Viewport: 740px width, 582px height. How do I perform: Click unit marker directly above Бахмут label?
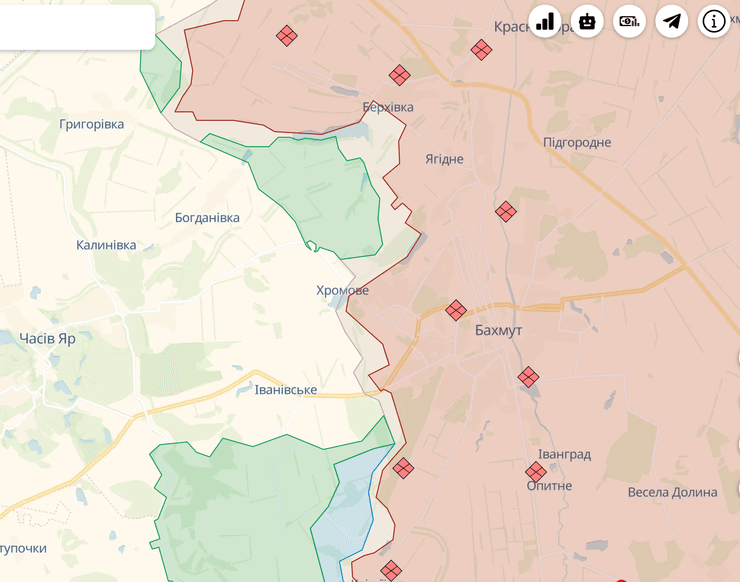456,310
